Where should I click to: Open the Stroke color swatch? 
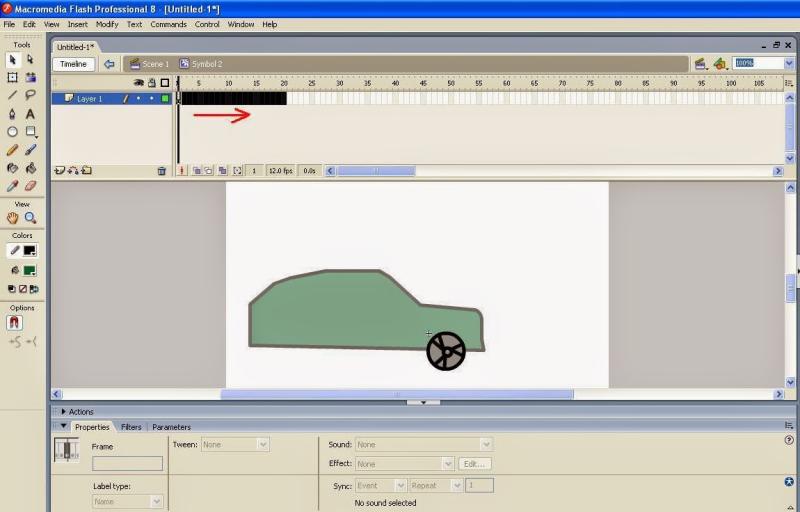tap(30, 250)
